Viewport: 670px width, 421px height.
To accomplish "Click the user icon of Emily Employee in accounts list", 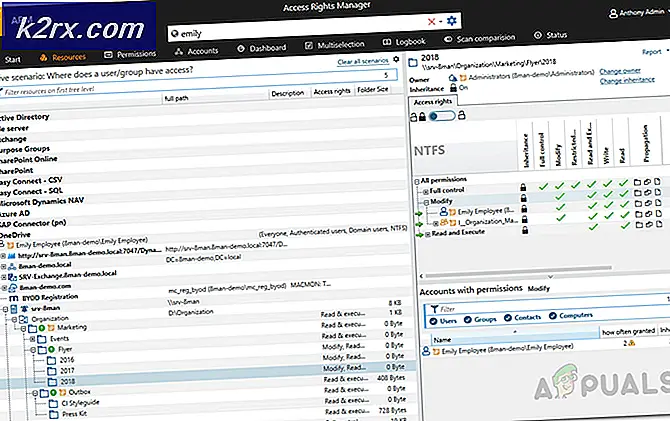I will point(426,351).
